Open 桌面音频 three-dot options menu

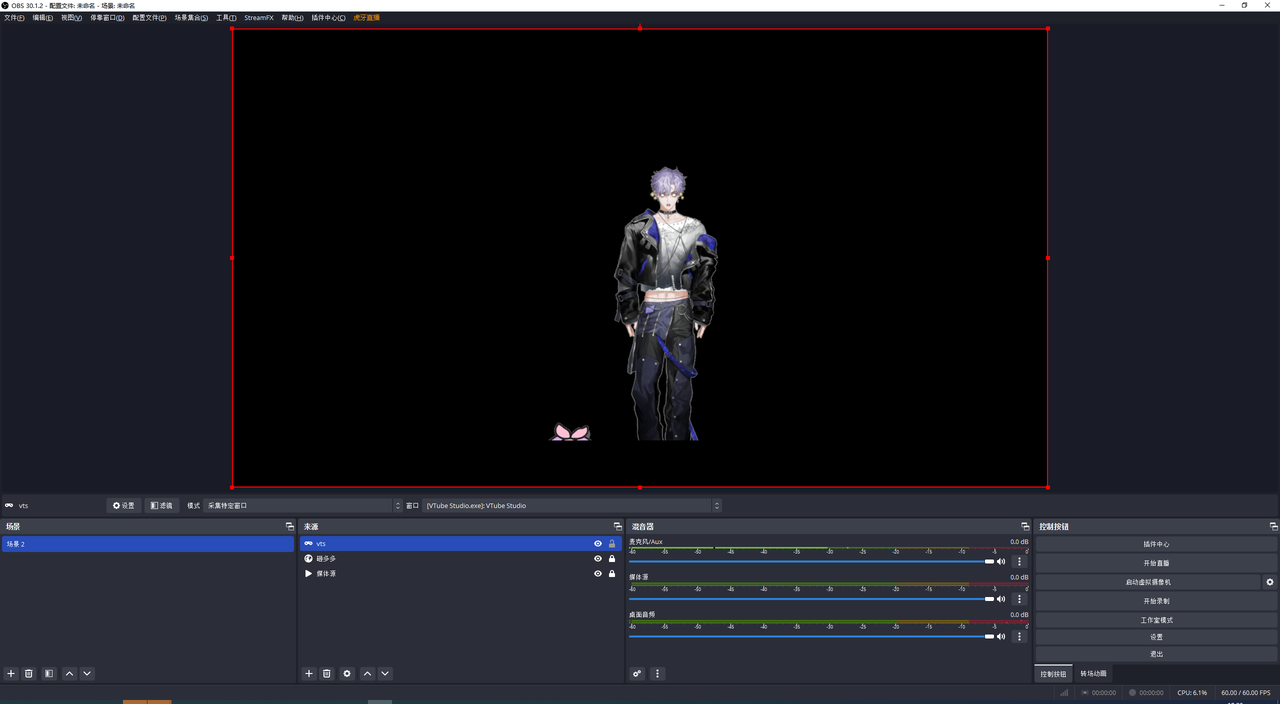coord(1020,636)
